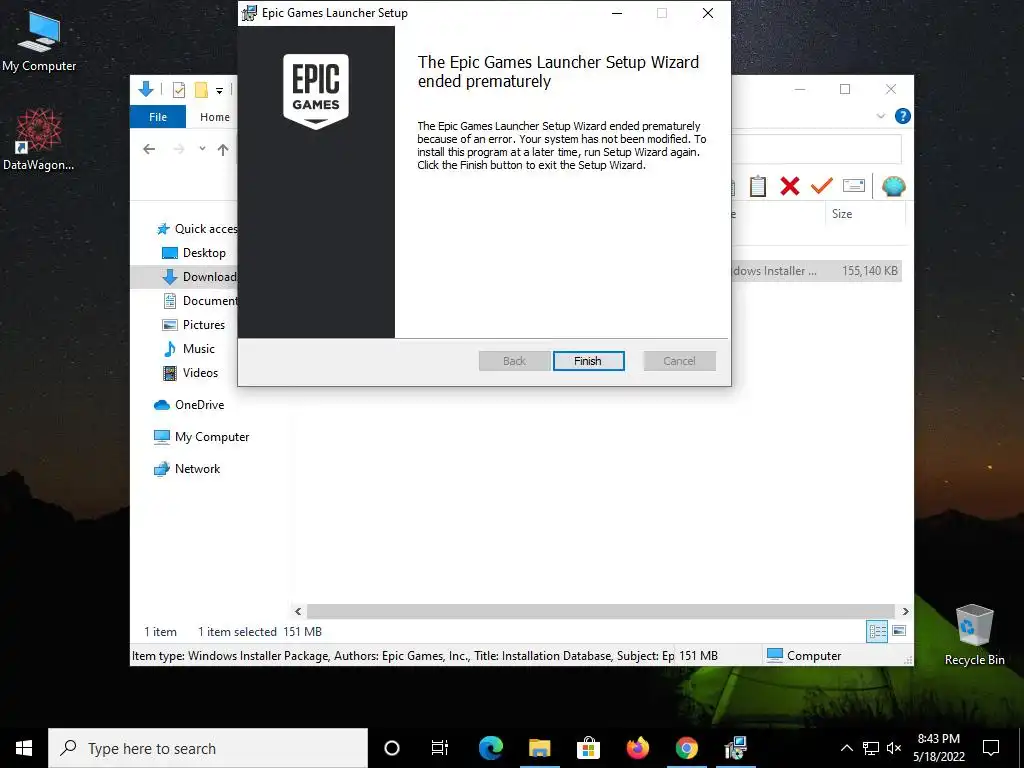Click the teal shell toolbar icon

(893, 186)
